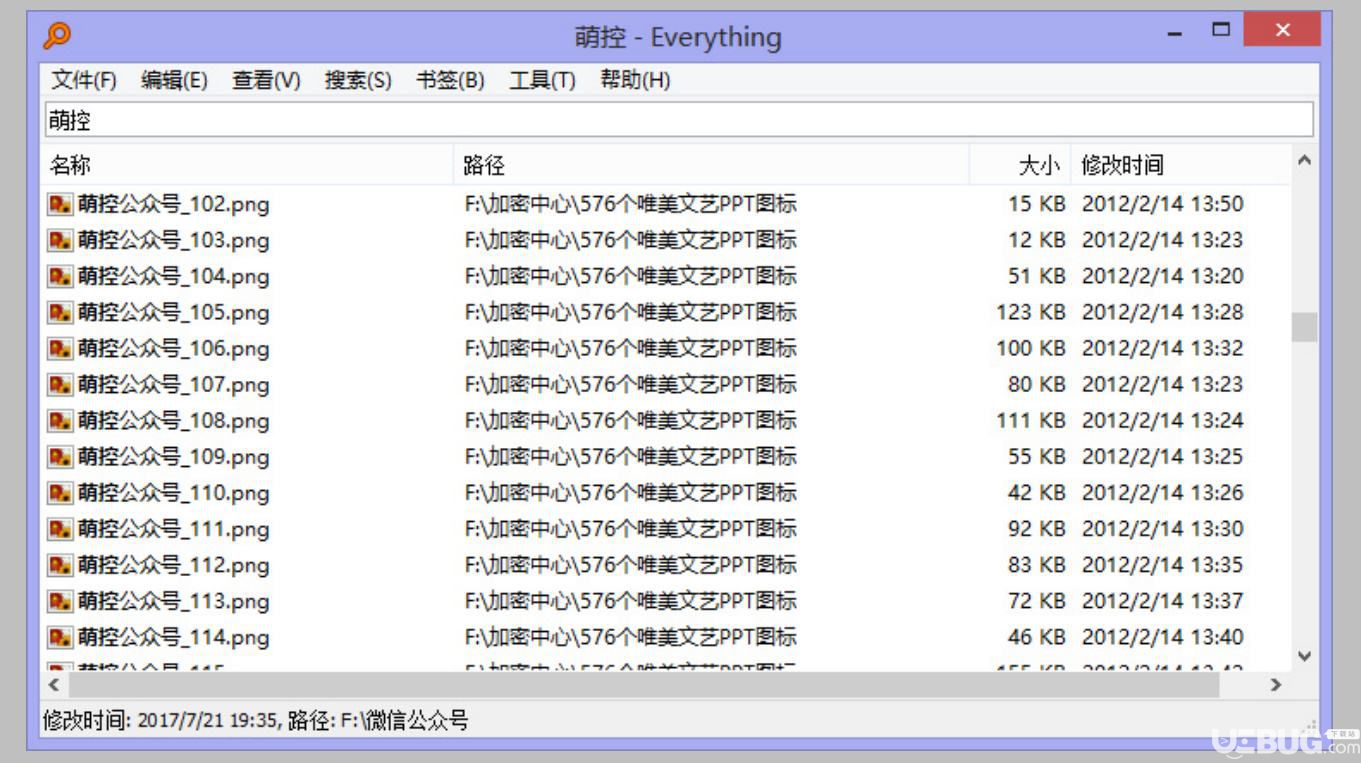Image resolution: width=1361 pixels, height=763 pixels.
Task: Select file name 萌控公众号_109.png
Action: [x=174, y=457]
